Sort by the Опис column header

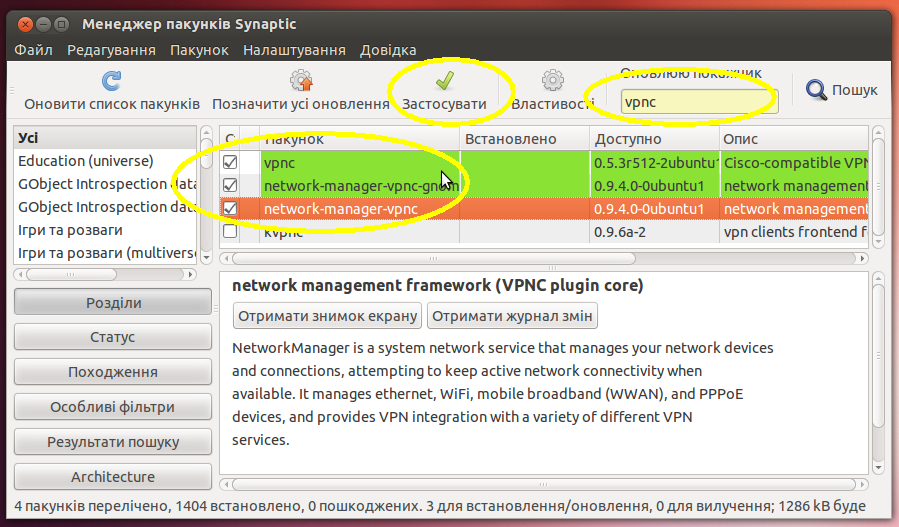[794, 139]
